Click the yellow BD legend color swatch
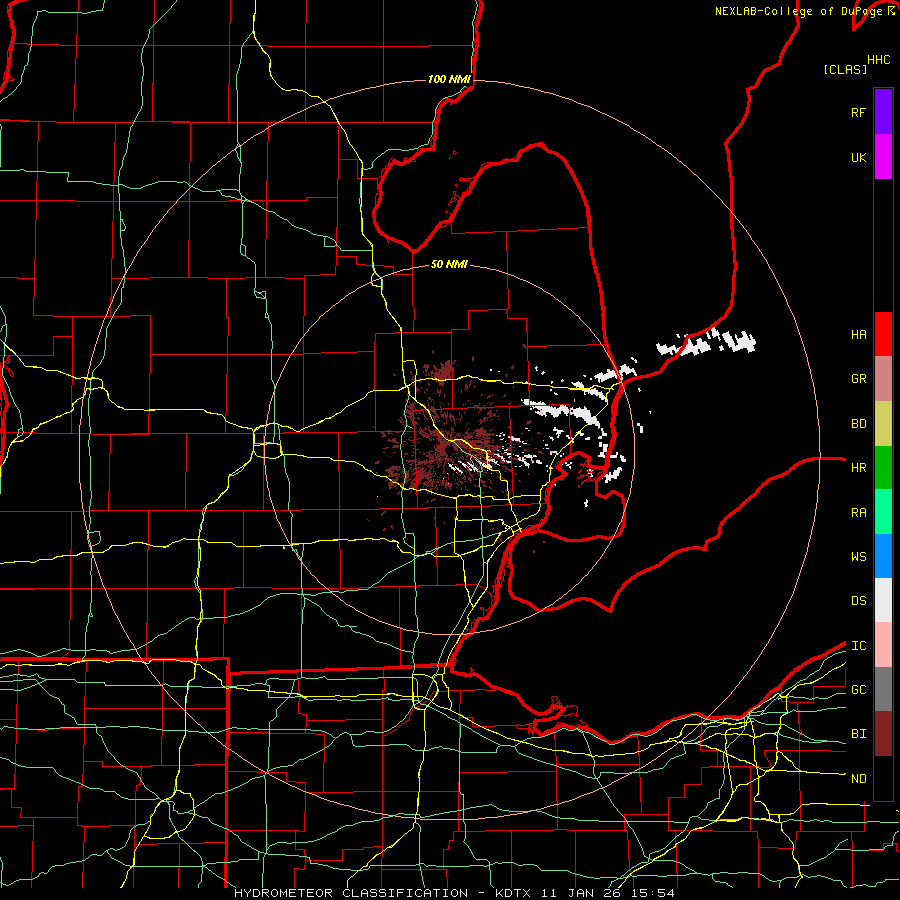The height and width of the screenshot is (900, 900). point(883,424)
